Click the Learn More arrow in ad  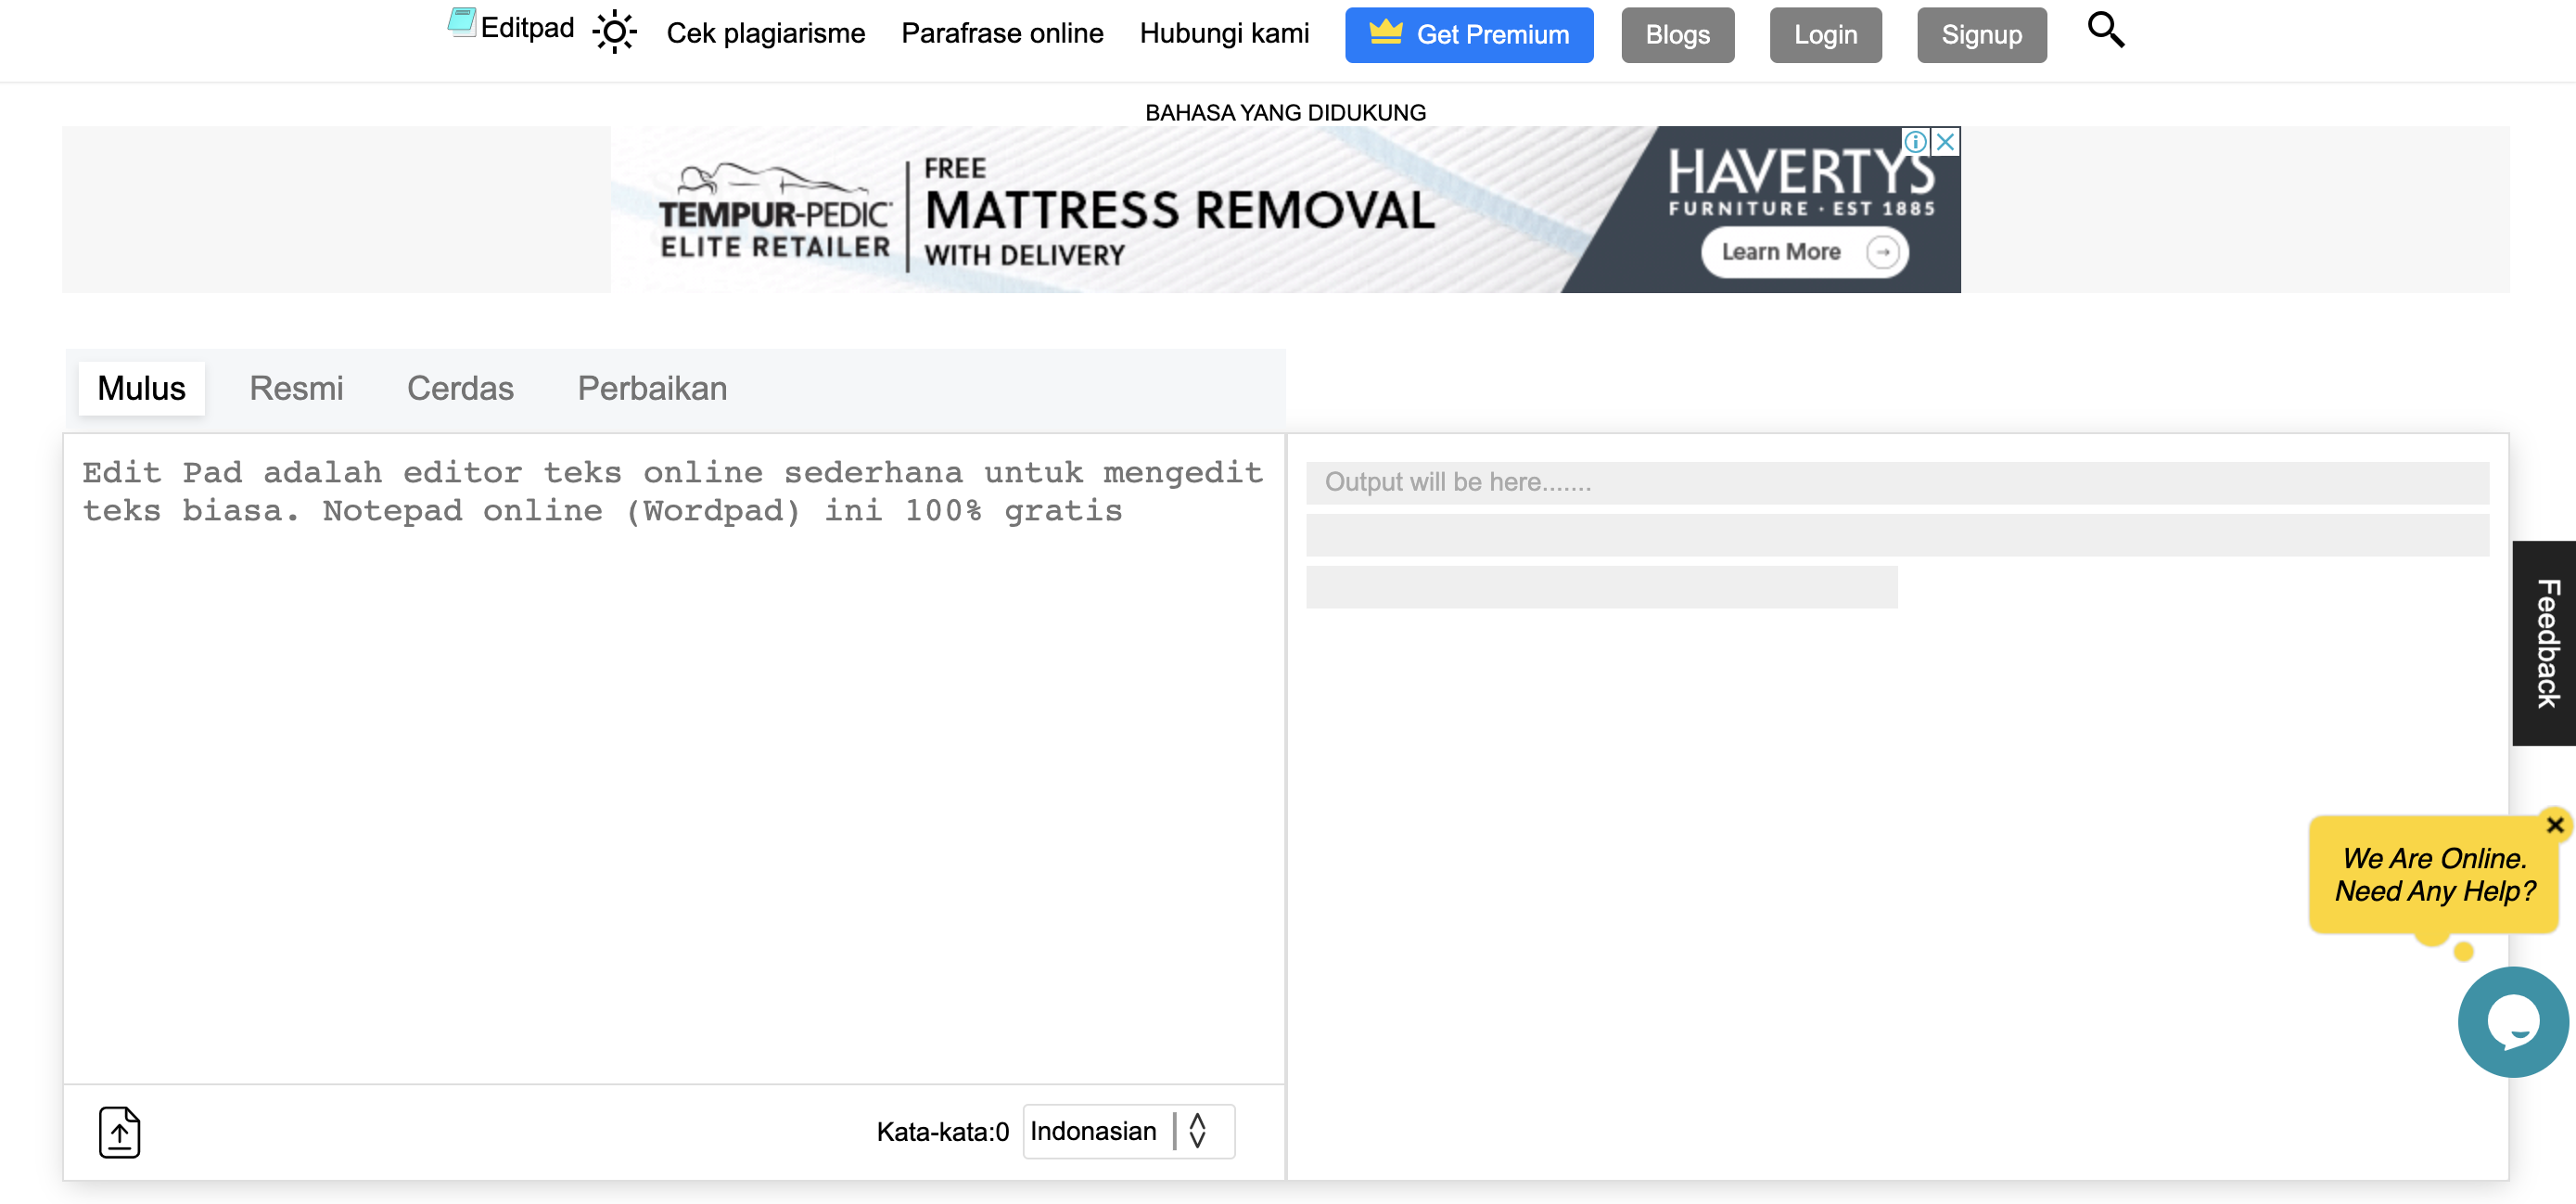pos(1883,252)
